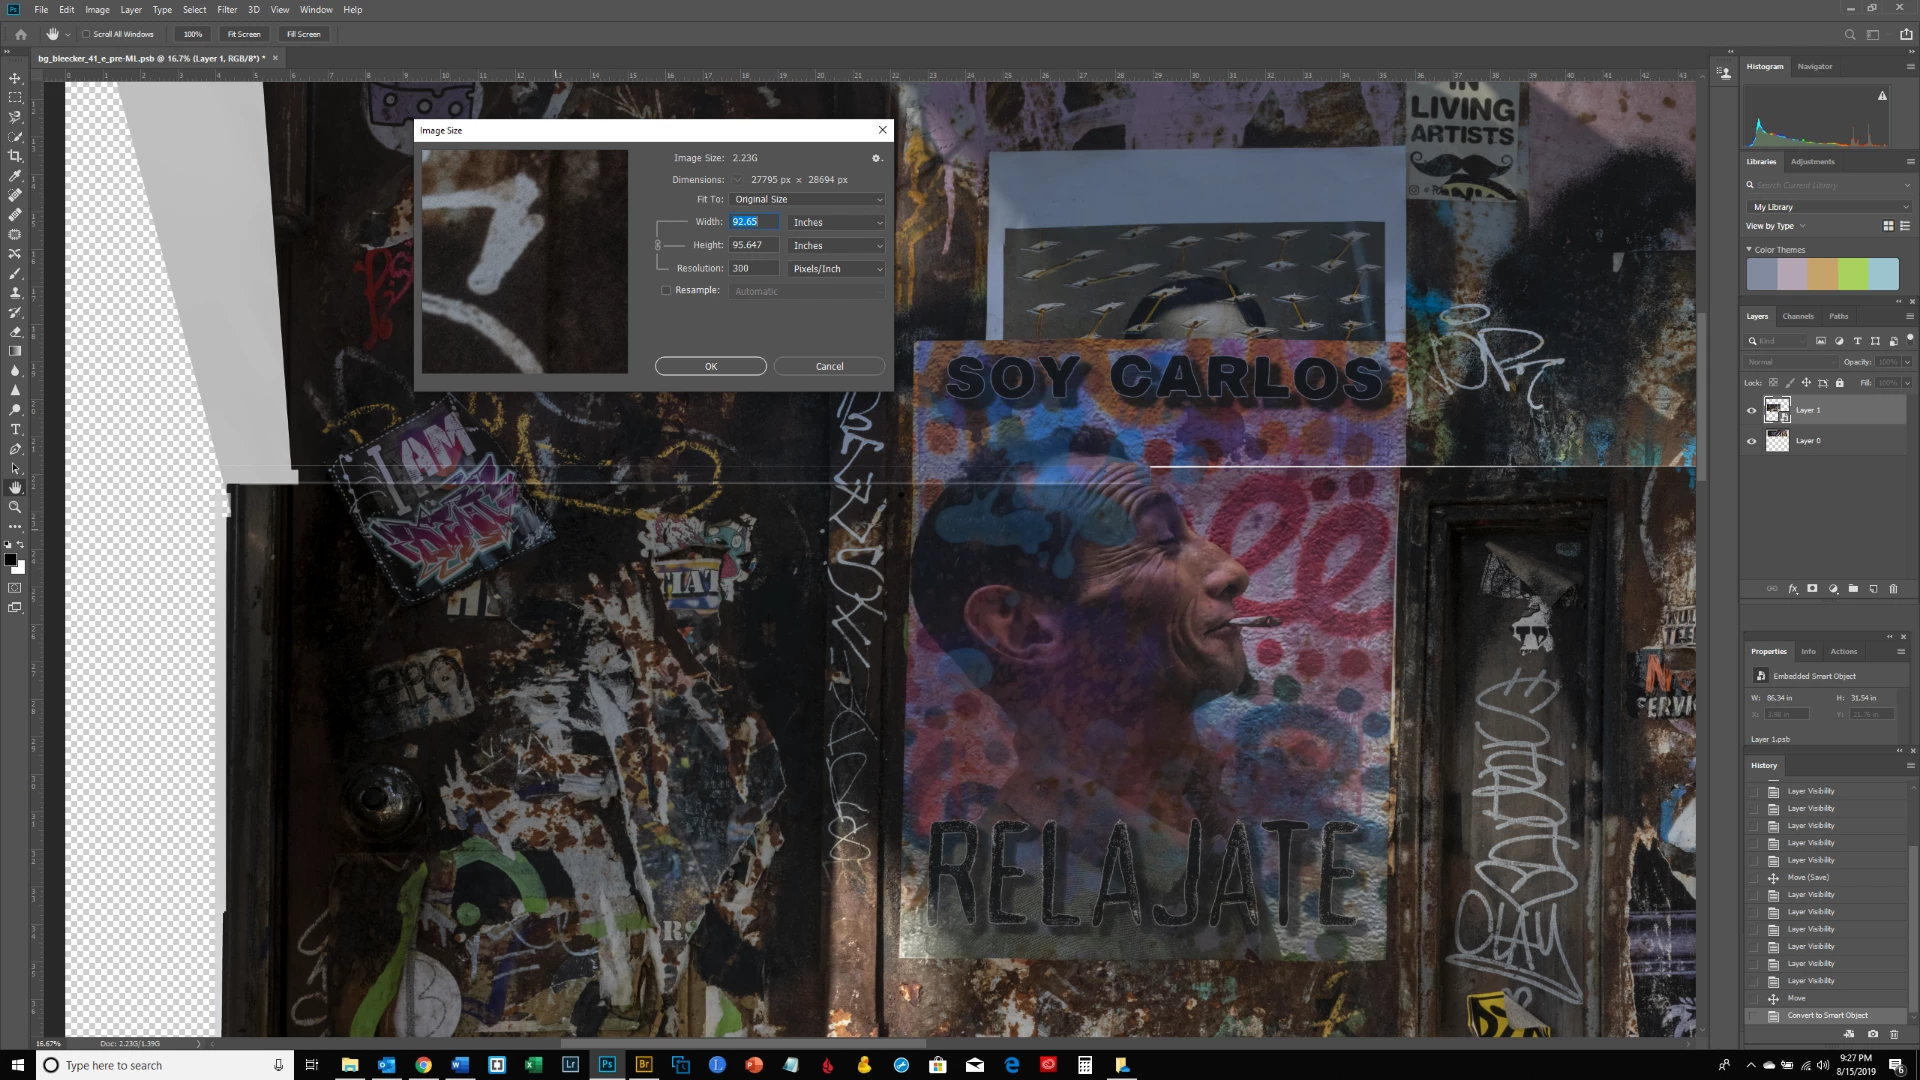
Task: Click the foreground color swatch
Action: tap(10, 560)
